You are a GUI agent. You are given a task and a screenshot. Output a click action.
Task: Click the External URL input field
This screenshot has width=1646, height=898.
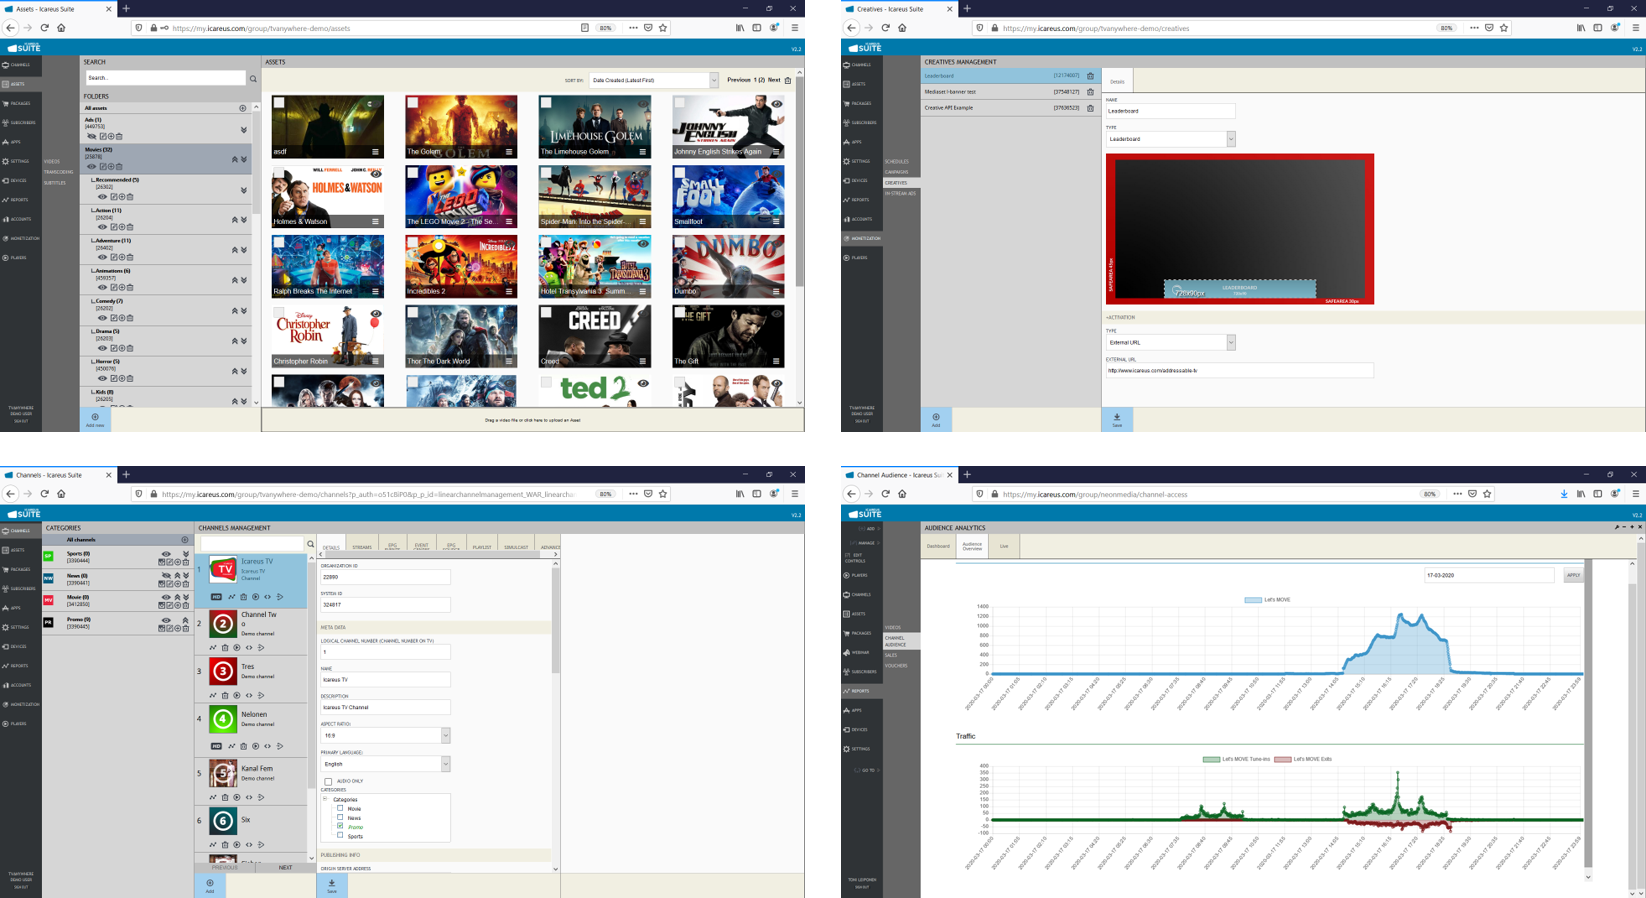click(x=1239, y=370)
